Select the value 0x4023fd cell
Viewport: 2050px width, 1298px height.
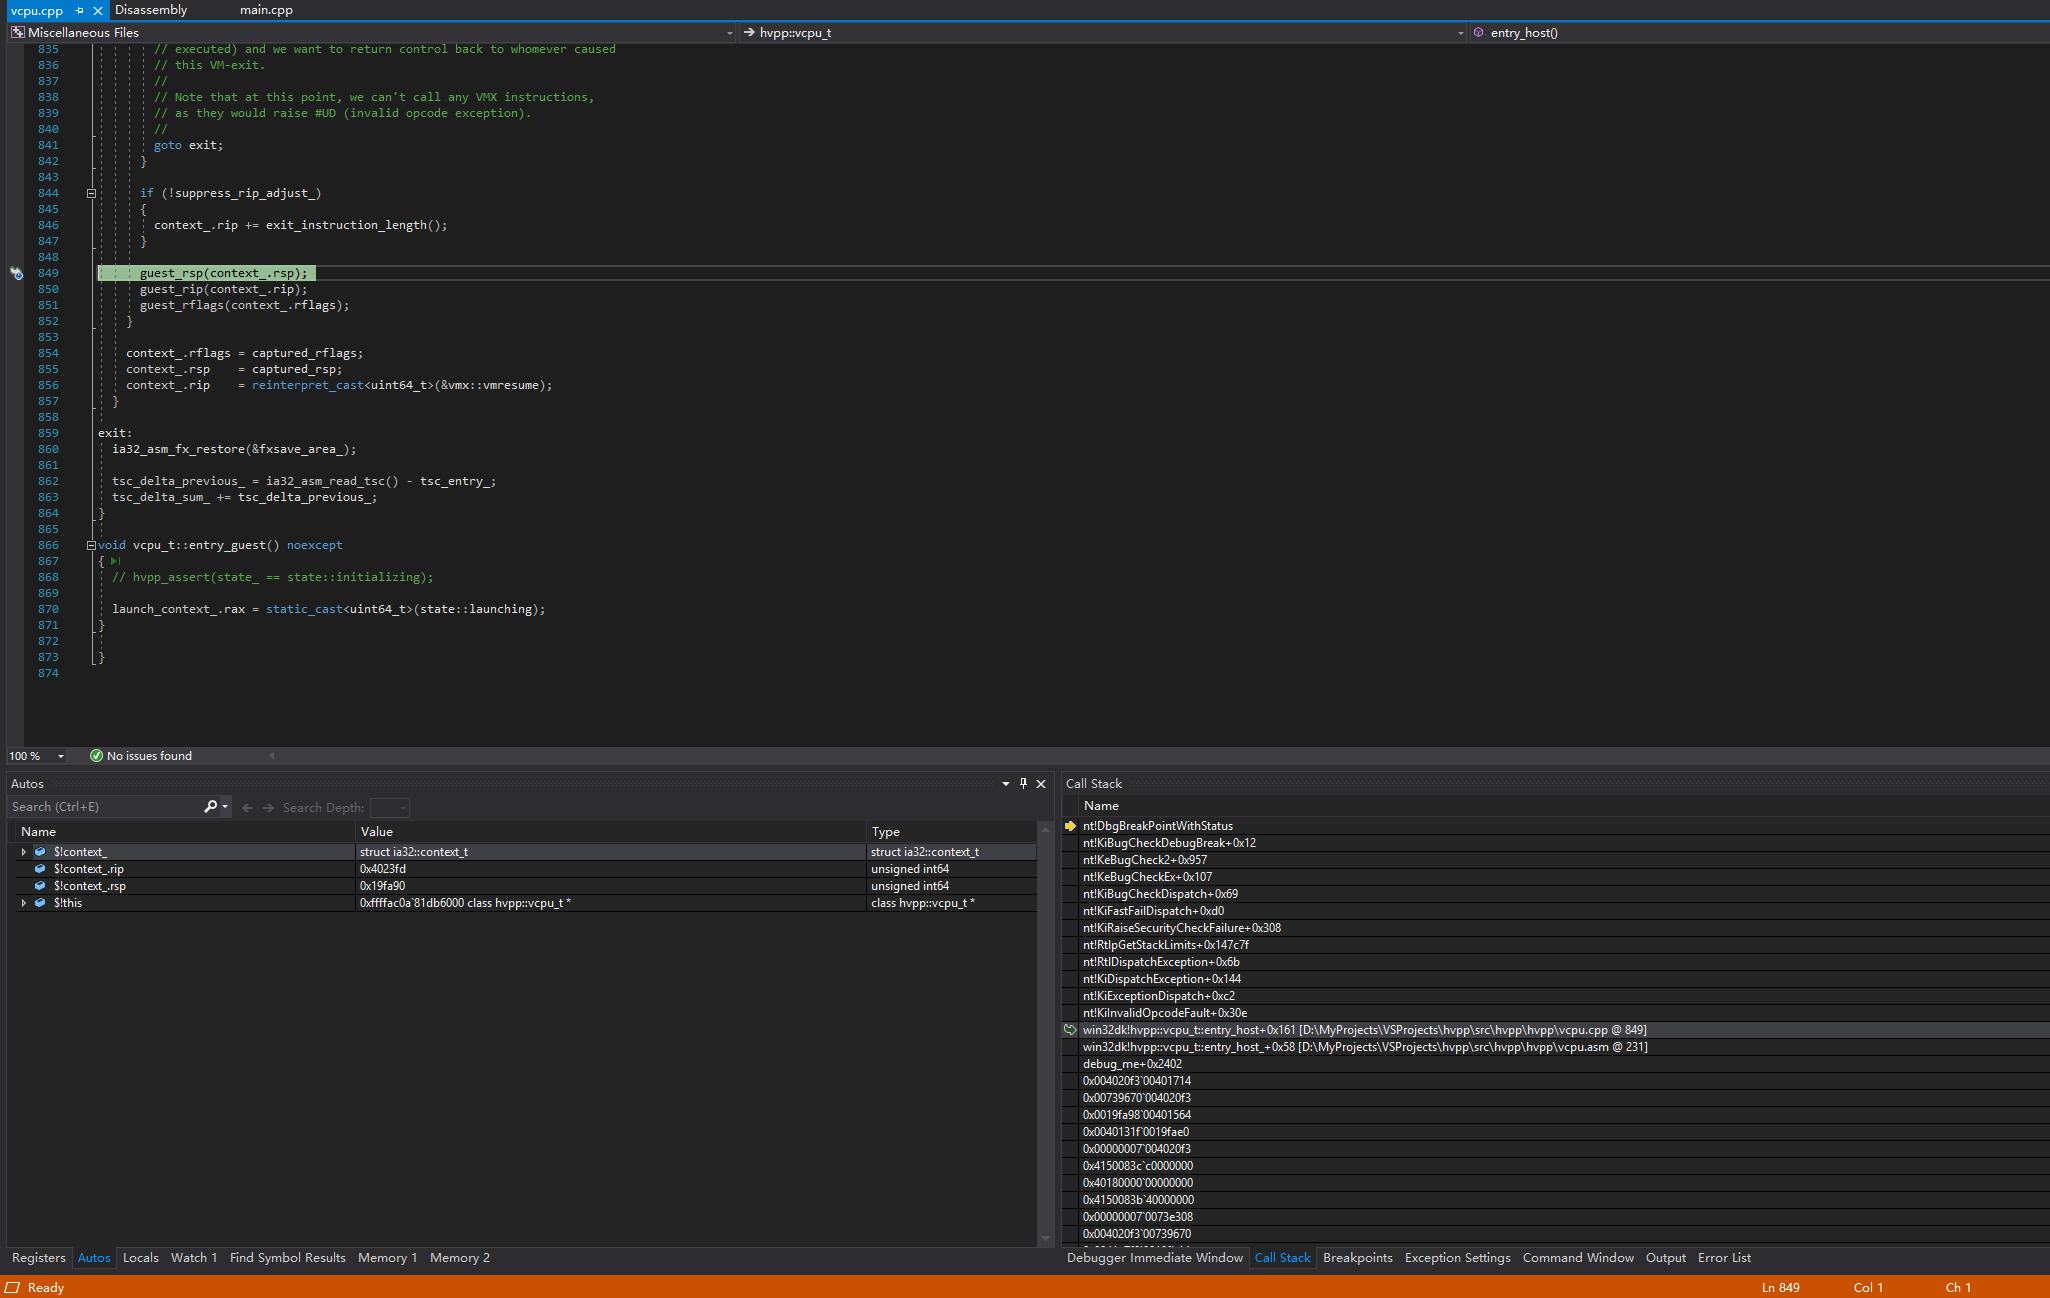tap(611, 869)
